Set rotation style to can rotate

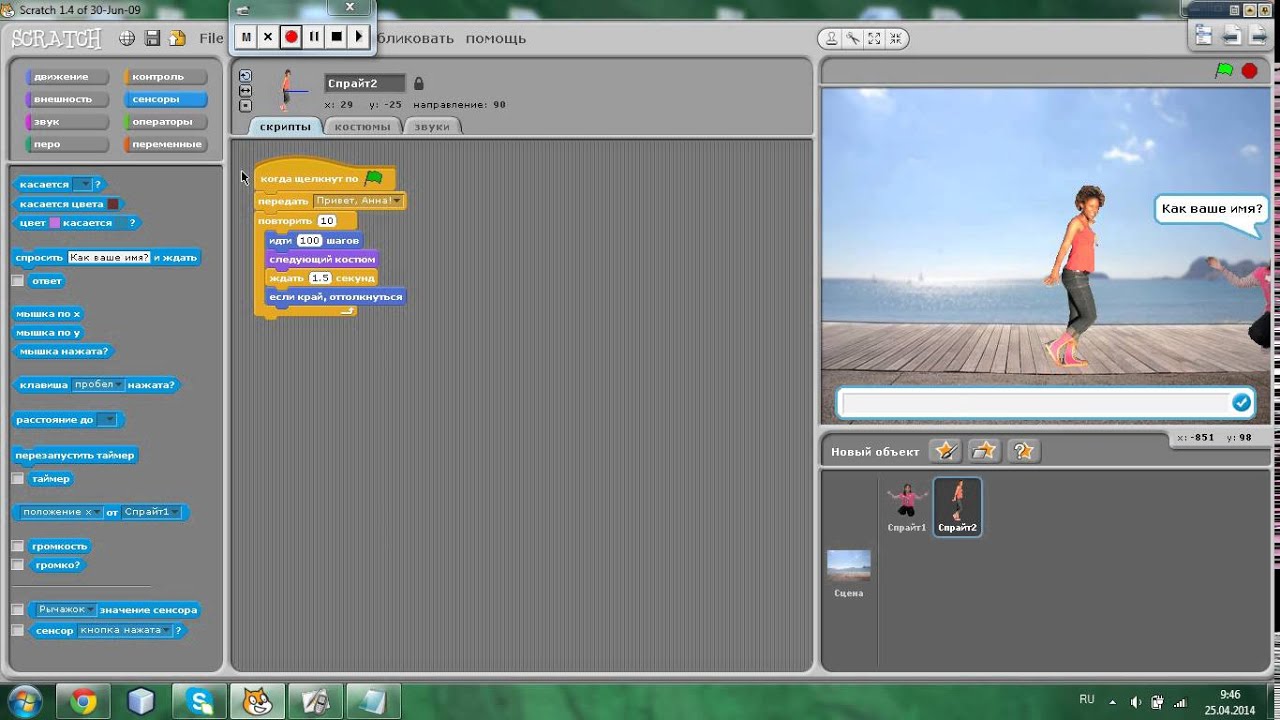pos(245,76)
